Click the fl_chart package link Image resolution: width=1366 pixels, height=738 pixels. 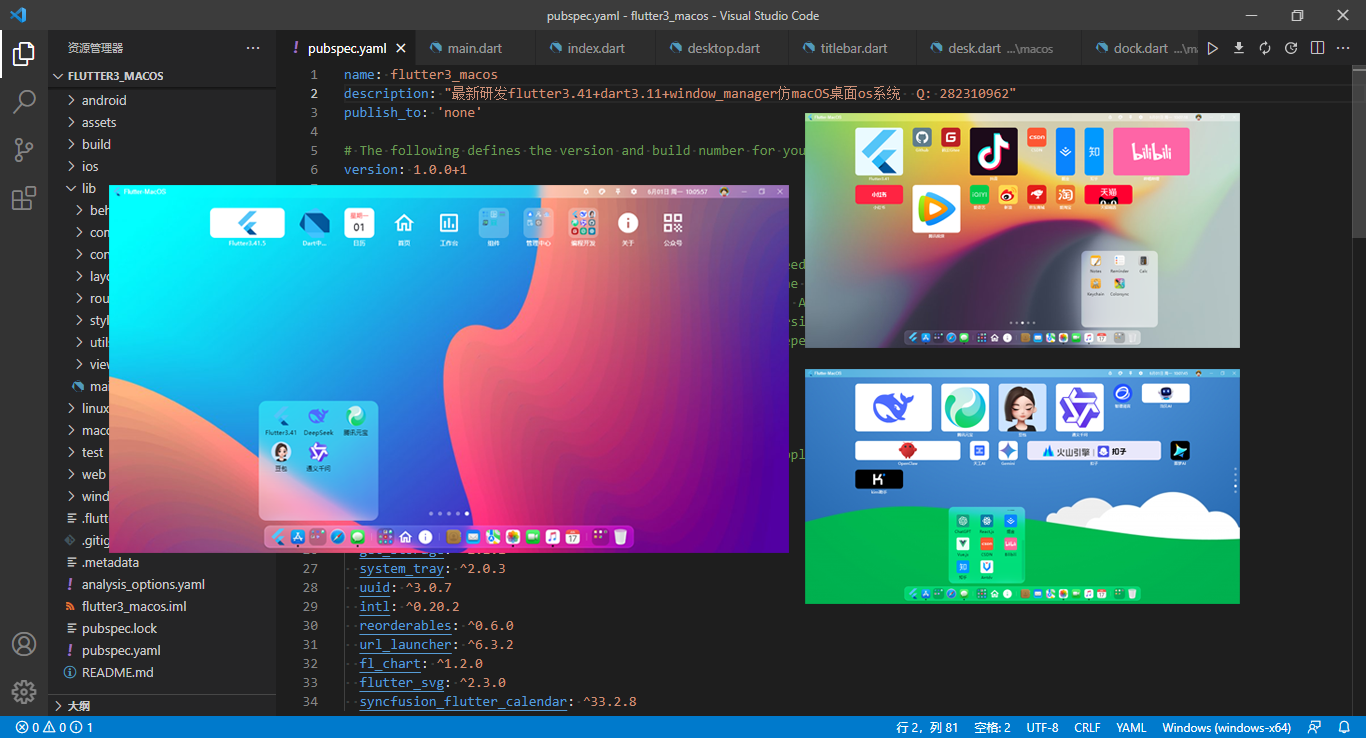[390, 663]
